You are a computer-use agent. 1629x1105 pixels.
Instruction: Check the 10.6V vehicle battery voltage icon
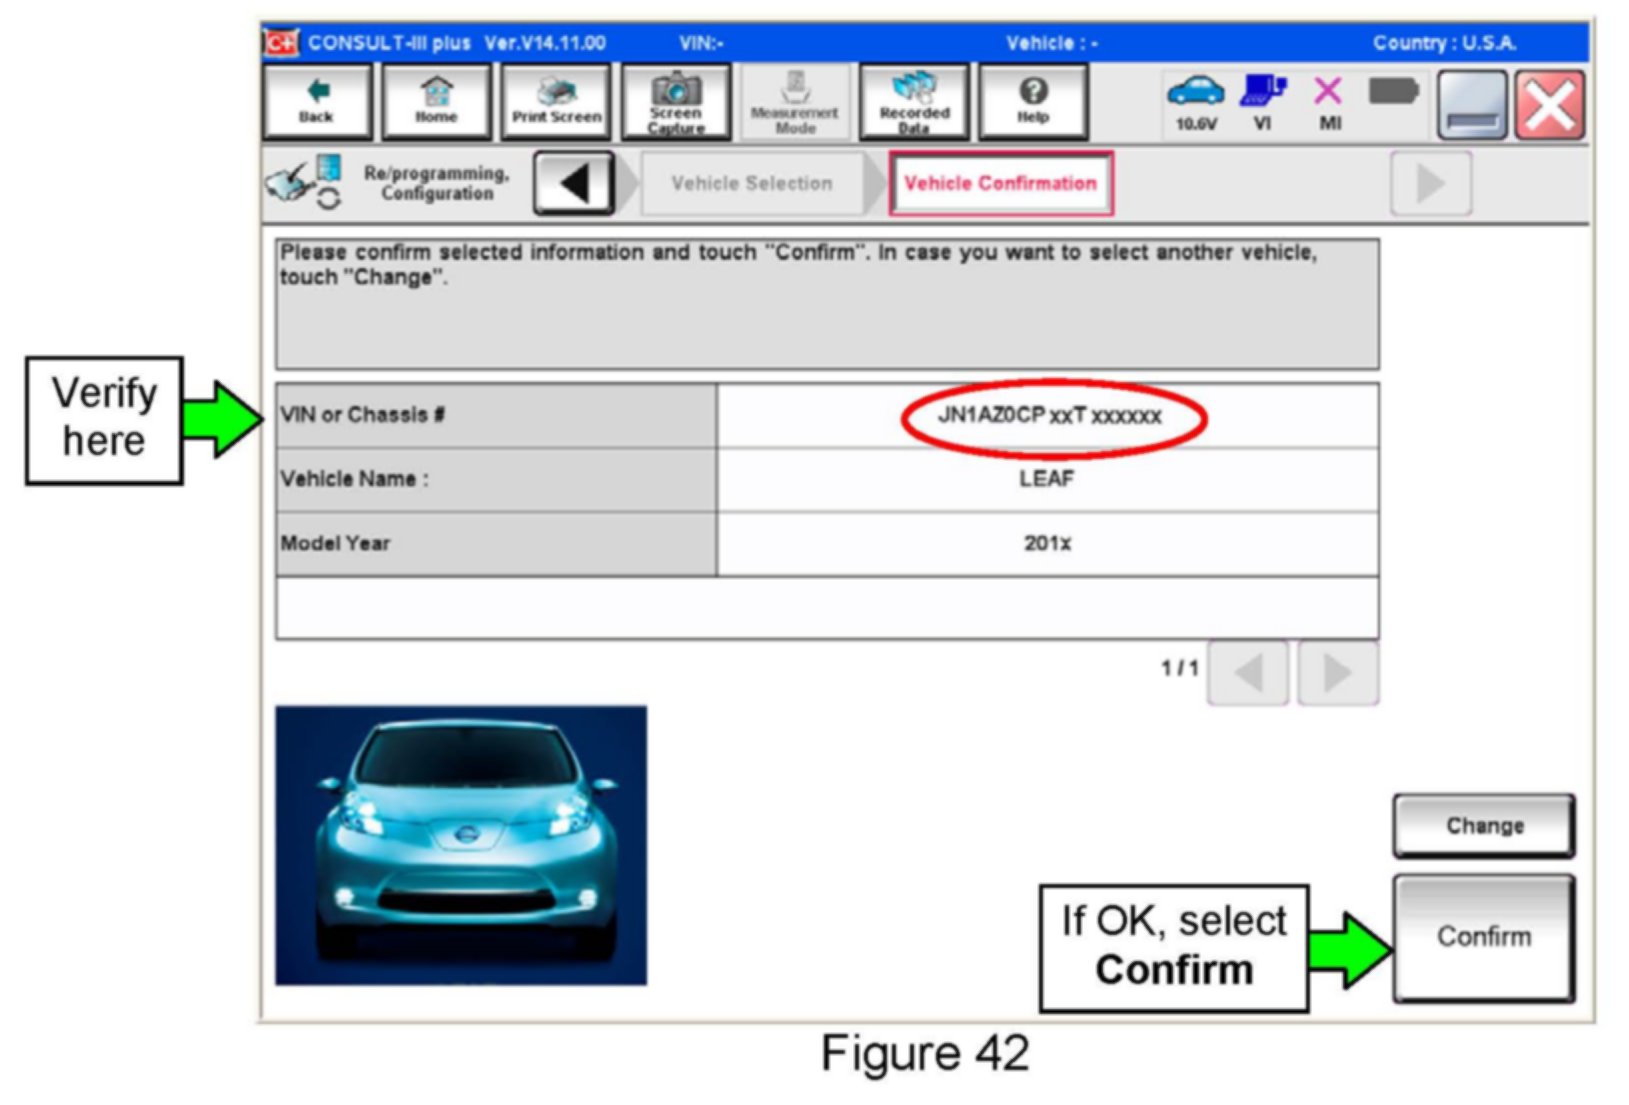click(x=1196, y=101)
